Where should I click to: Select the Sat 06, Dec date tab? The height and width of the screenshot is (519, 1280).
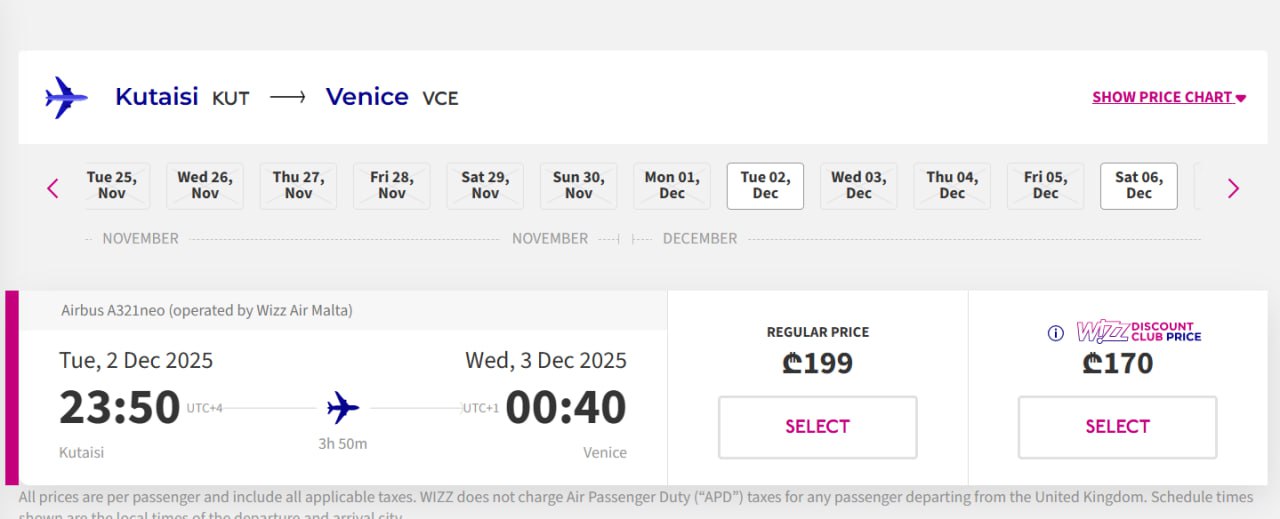[x=1139, y=186]
